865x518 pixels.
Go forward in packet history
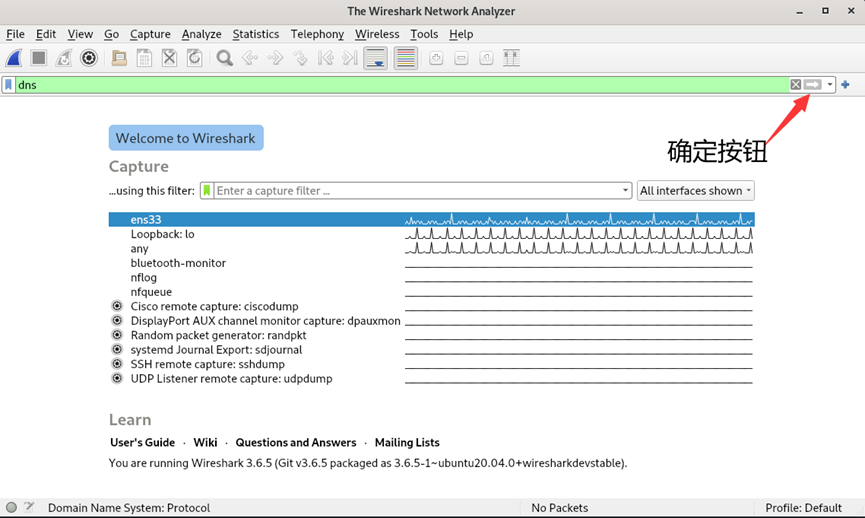coord(275,58)
